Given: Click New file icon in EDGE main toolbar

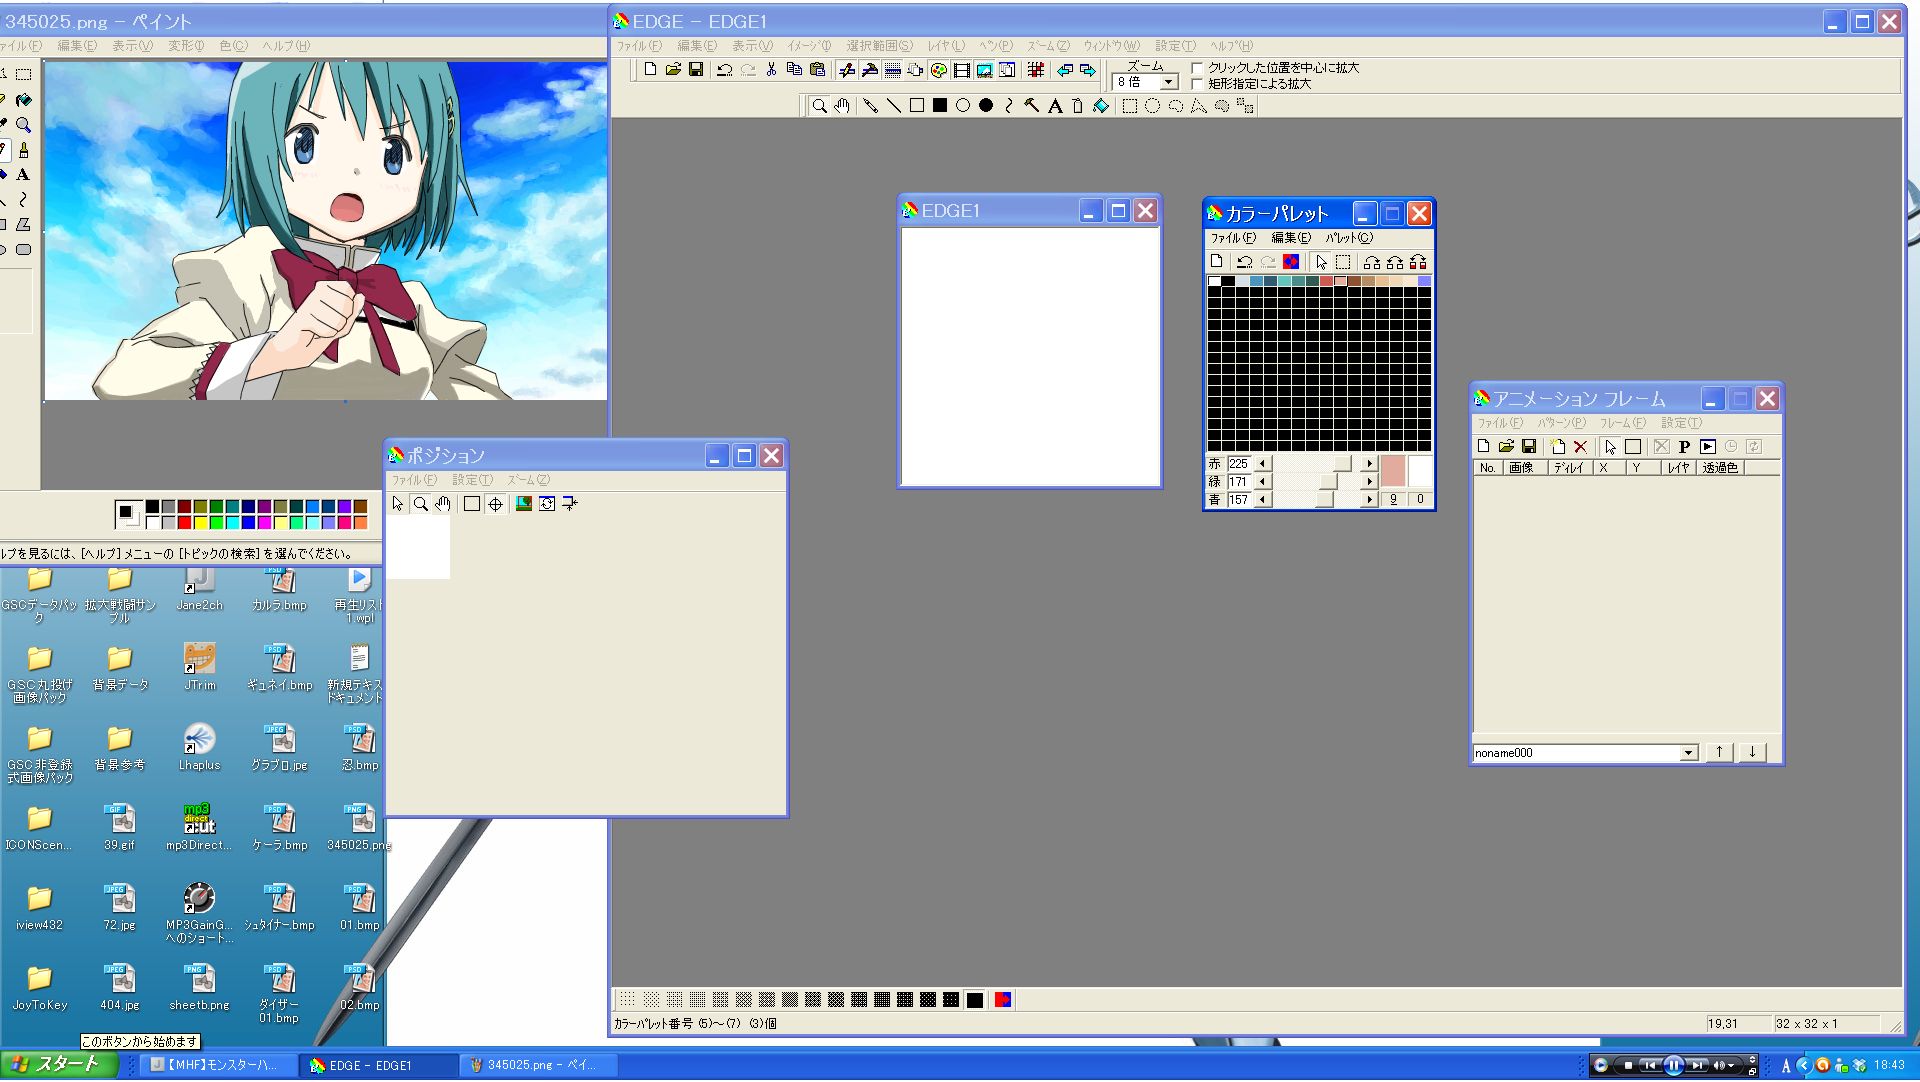Looking at the screenshot, I should pos(650,69).
